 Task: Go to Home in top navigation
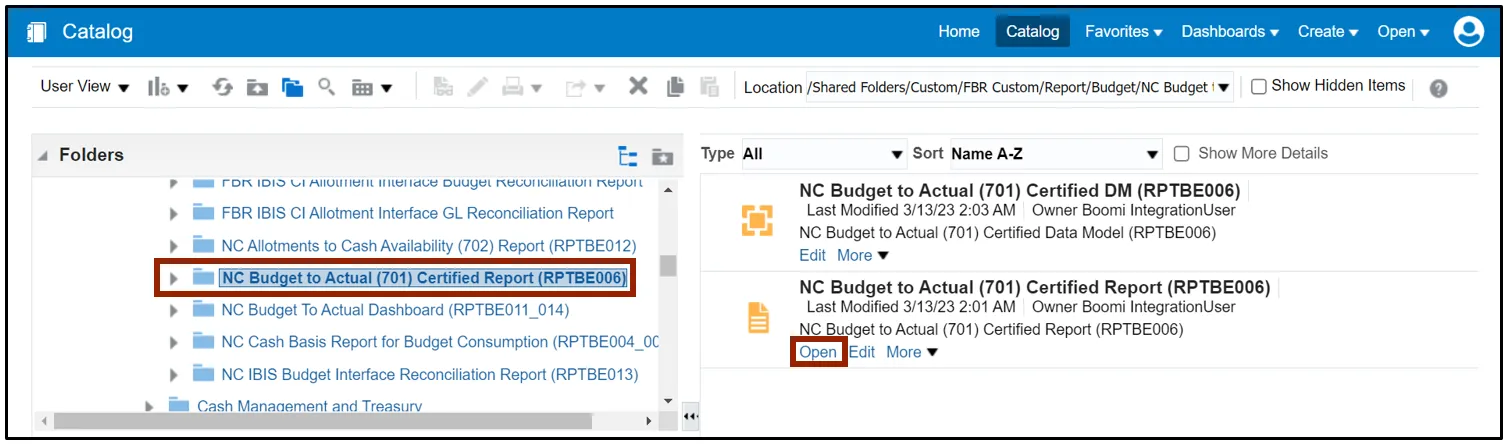click(x=958, y=32)
